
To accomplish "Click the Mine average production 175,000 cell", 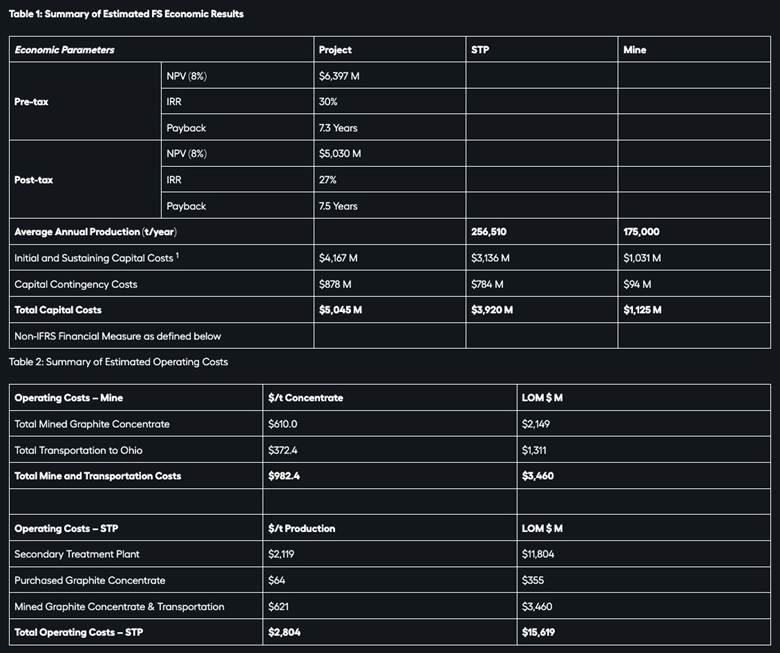I will (641, 232).
